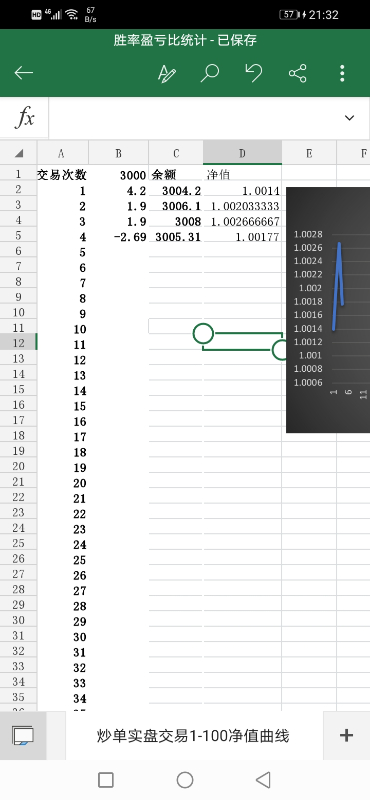Image resolution: width=370 pixels, height=800 pixels.
Task: Select row 12 header
Action: [x=18, y=343]
